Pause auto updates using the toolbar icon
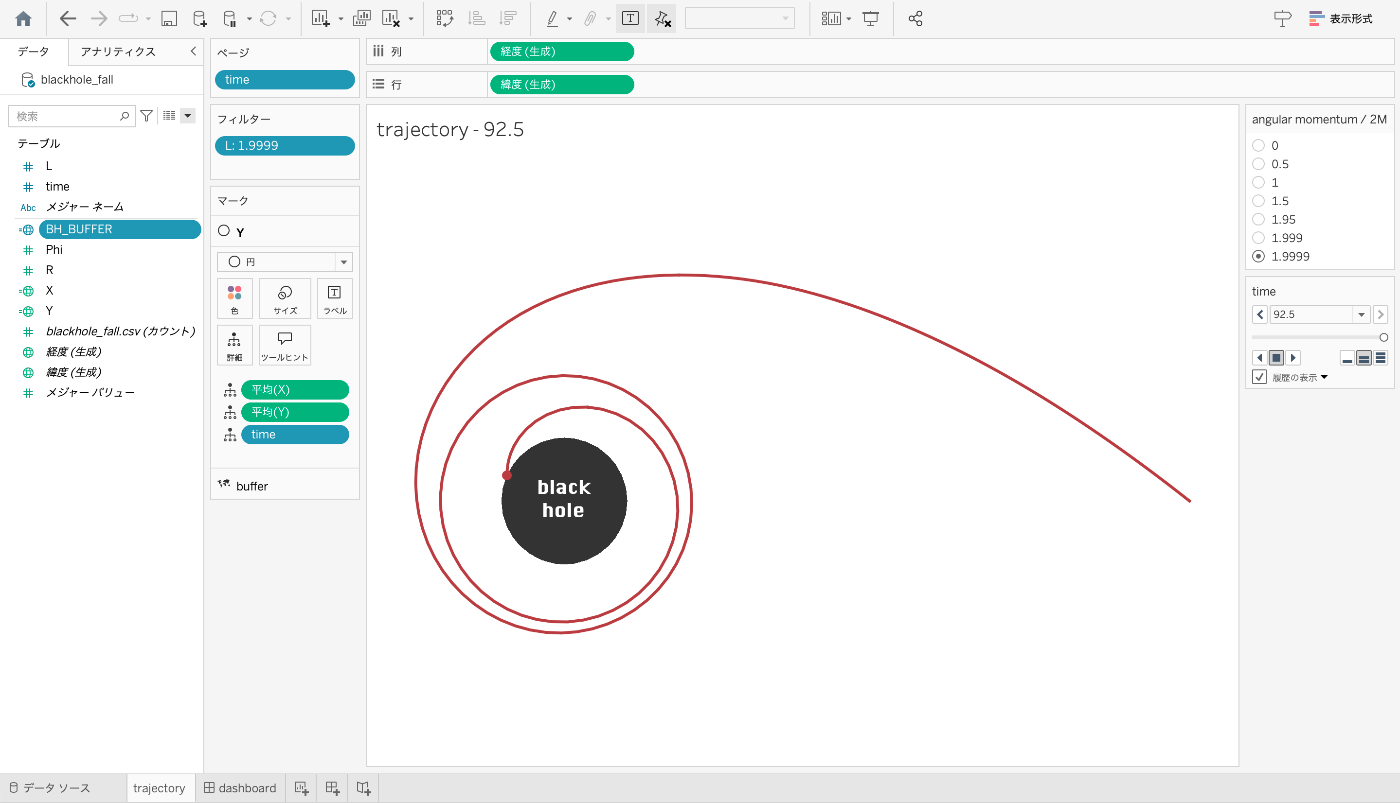Viewport: 1400px width, 803px height. pos(229,18)
